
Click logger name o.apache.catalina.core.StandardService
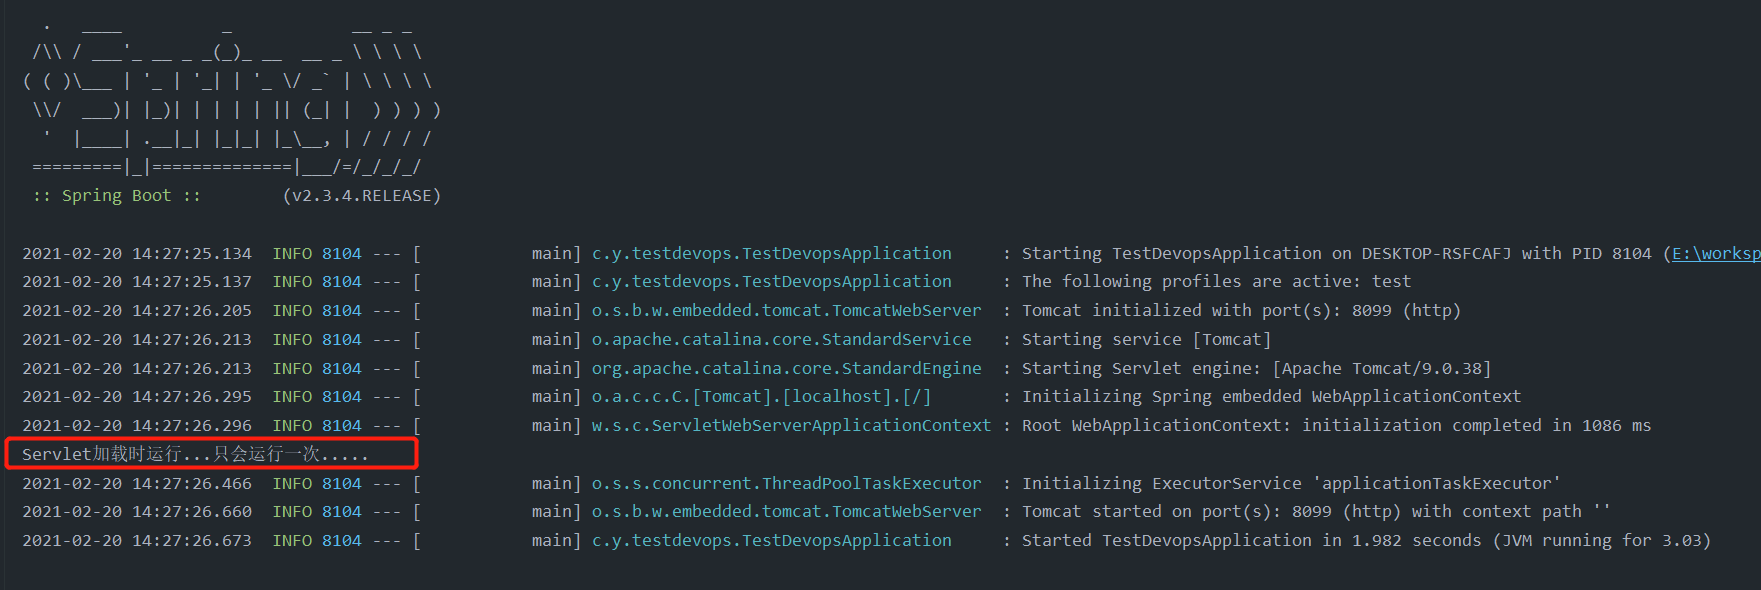(x=782, y=340)
